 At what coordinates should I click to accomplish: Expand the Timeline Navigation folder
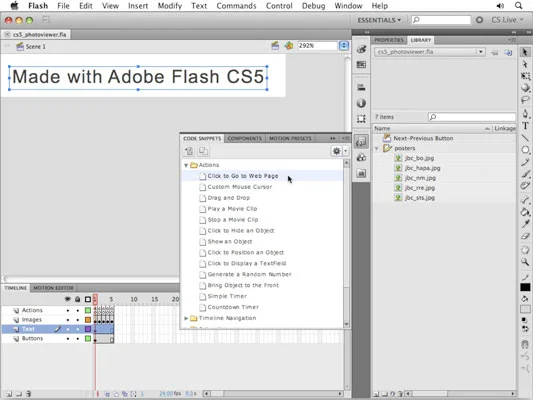(x=186, y=318)
